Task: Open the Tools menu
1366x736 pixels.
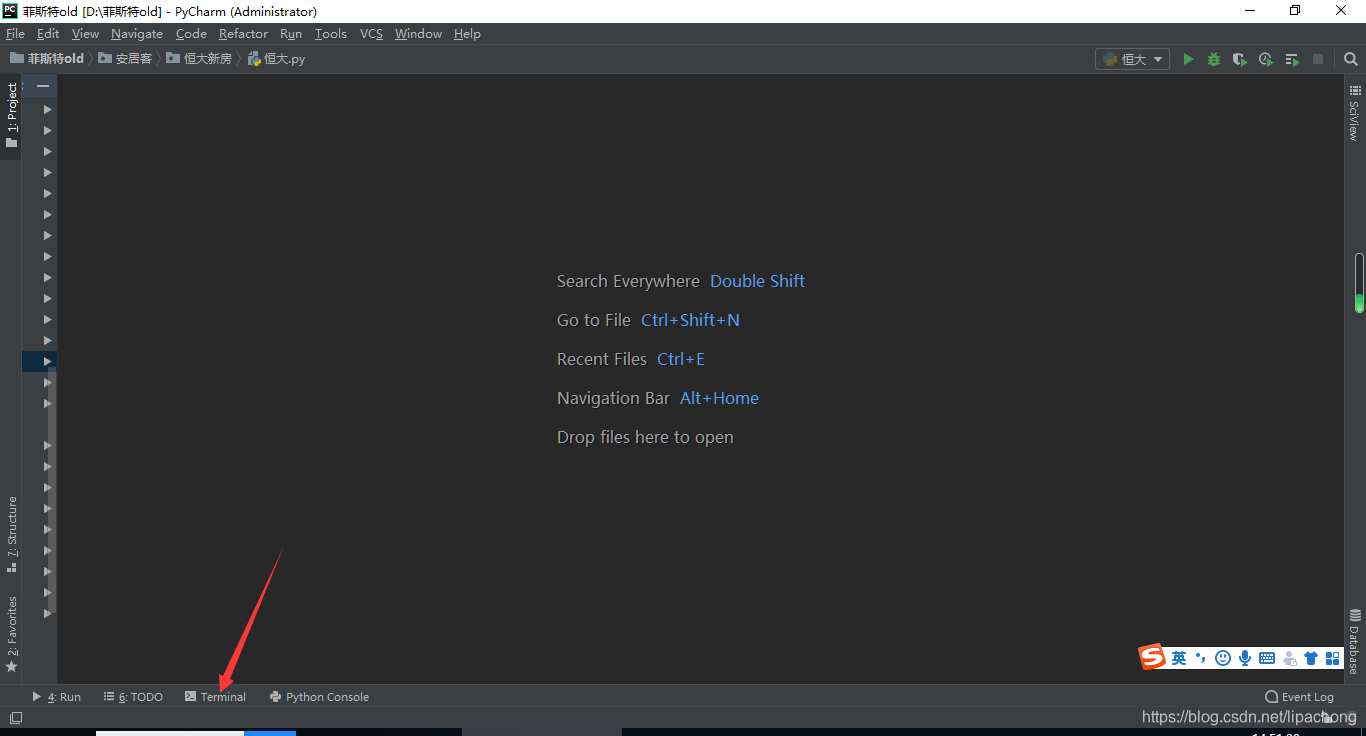Action: coord(331,34)
